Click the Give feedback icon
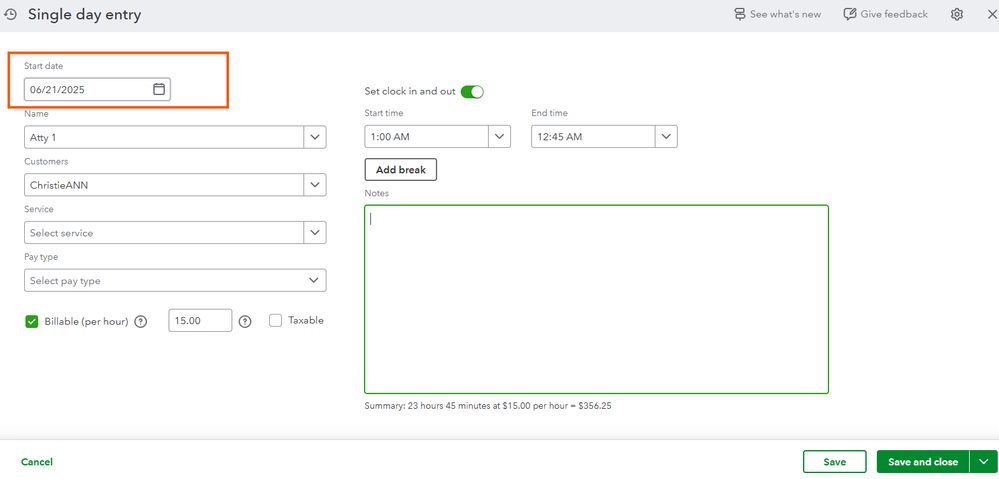The height and width of the screenshot is (479, 999). pos(850,15)
